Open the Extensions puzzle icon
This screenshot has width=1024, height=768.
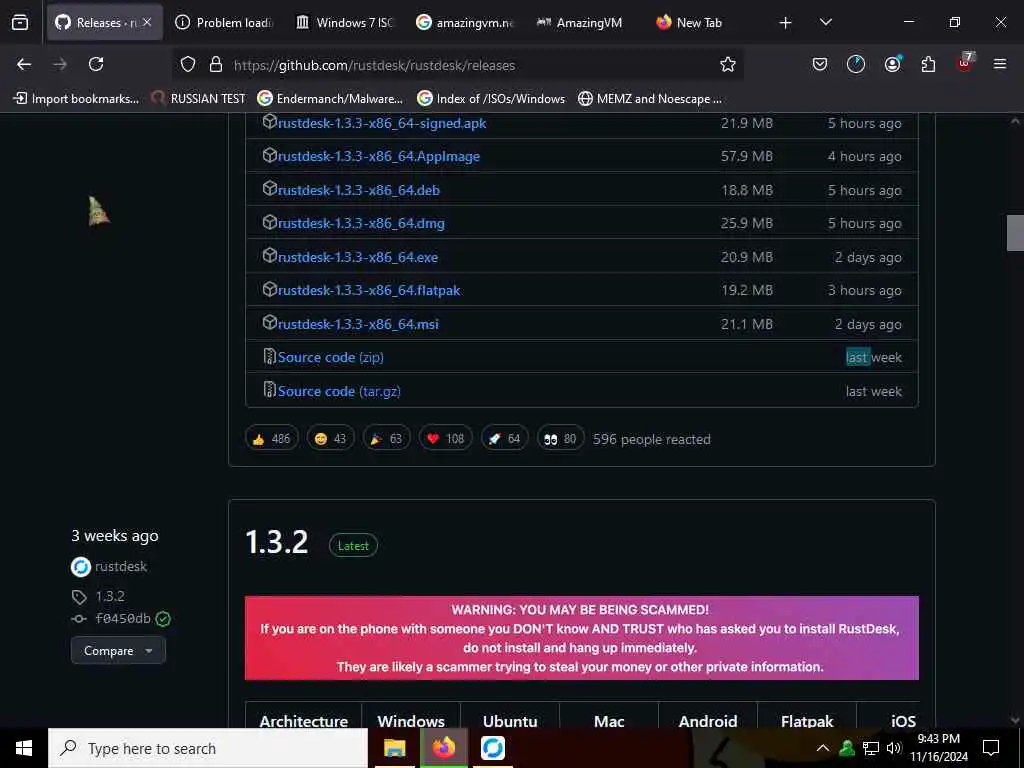coord(928,64)
